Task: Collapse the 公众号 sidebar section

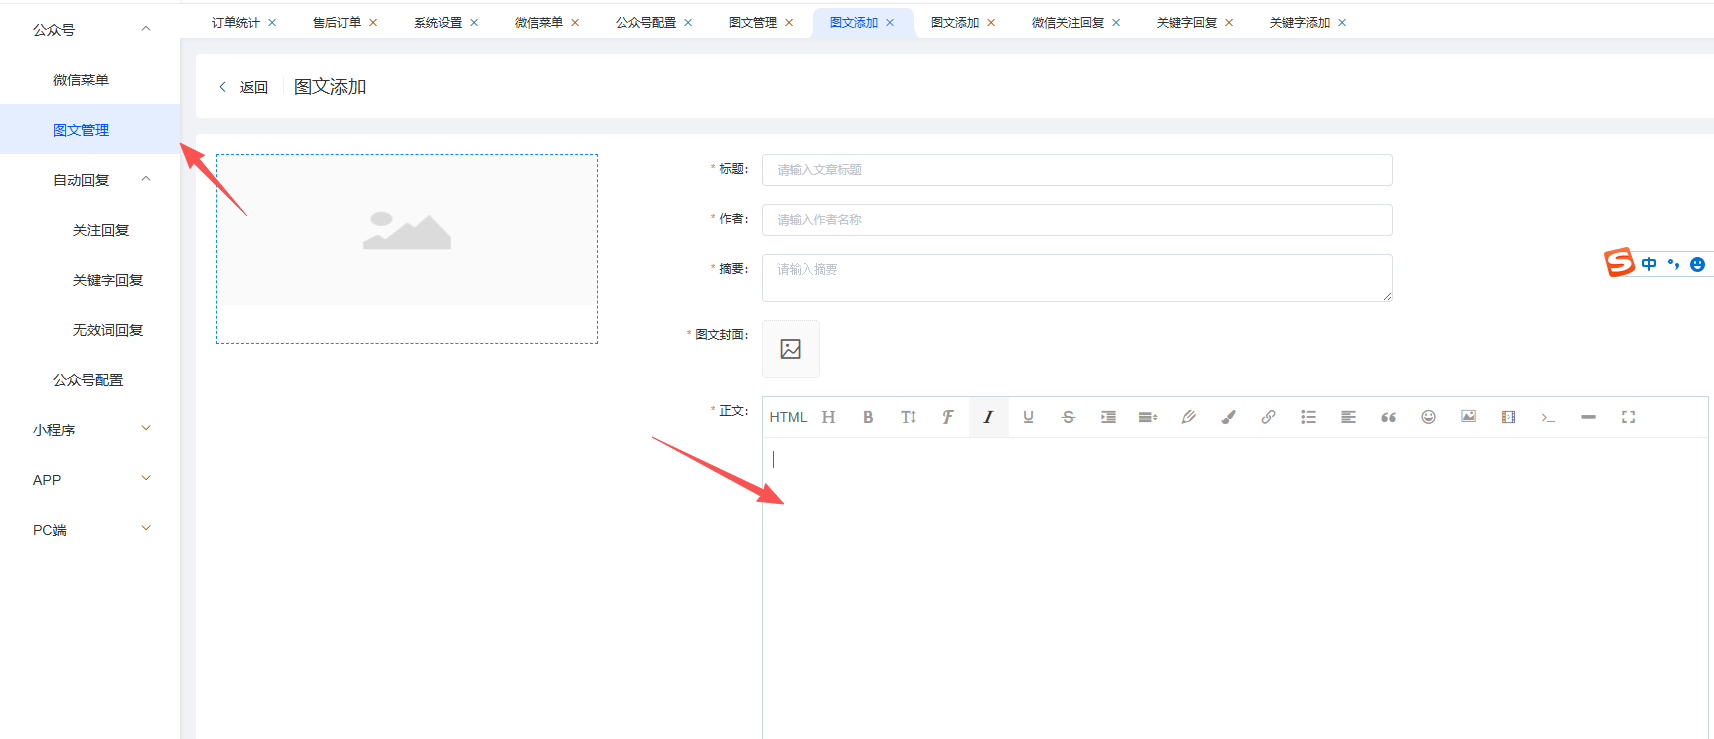Action: click(146, 29)
